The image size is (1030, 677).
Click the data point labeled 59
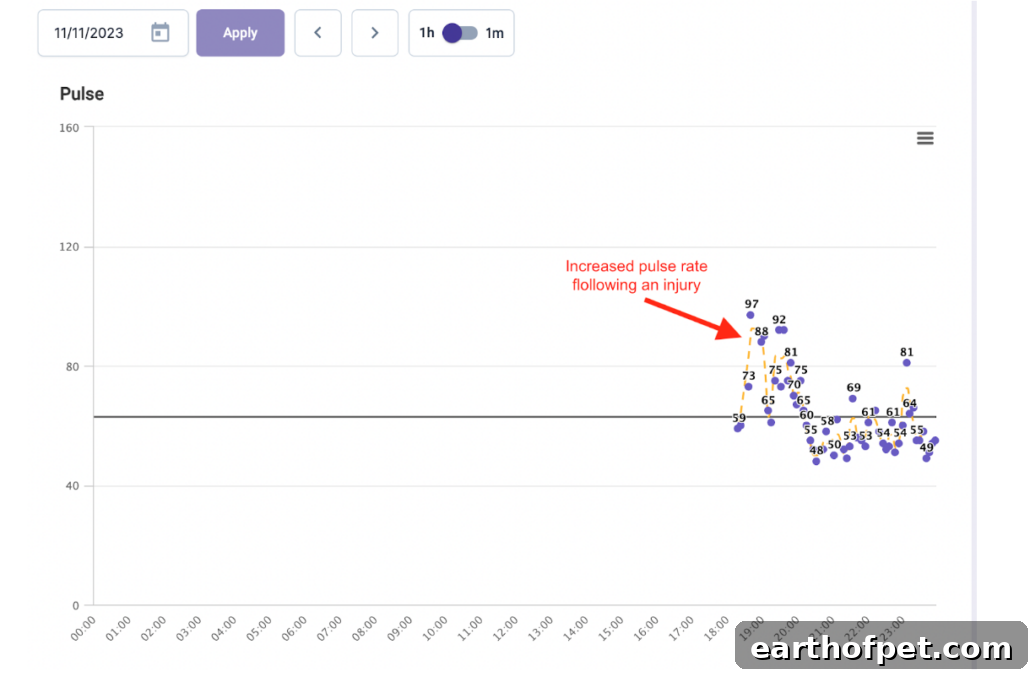pyautogui.click(x=738, y=428)
